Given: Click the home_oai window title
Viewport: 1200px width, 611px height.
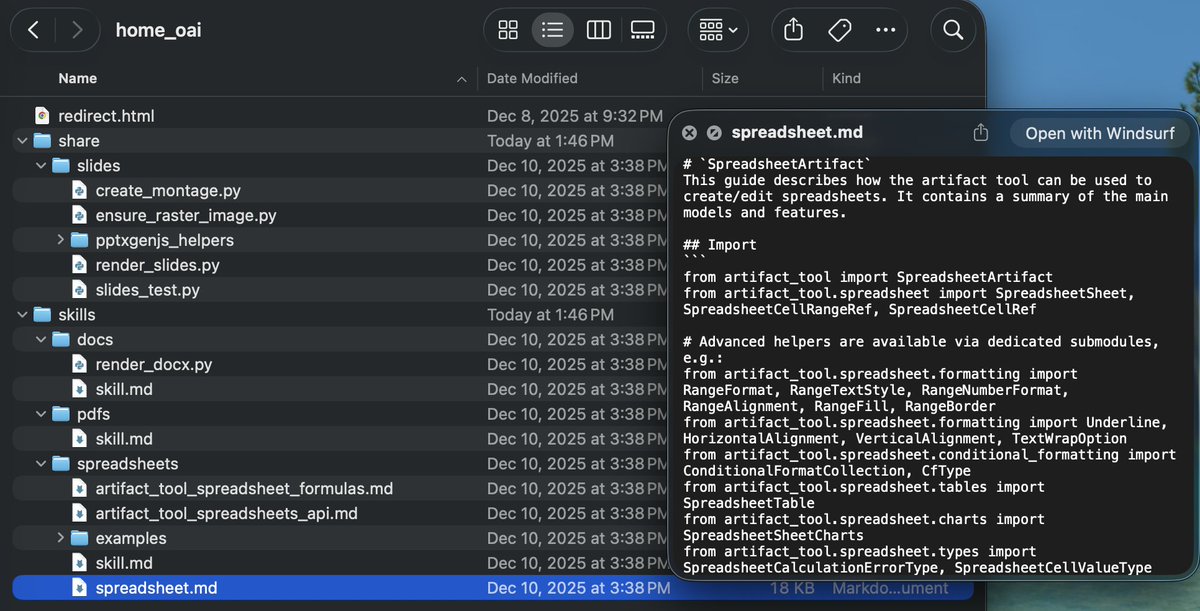Looking at the screenshot, I should click(159, 30).
